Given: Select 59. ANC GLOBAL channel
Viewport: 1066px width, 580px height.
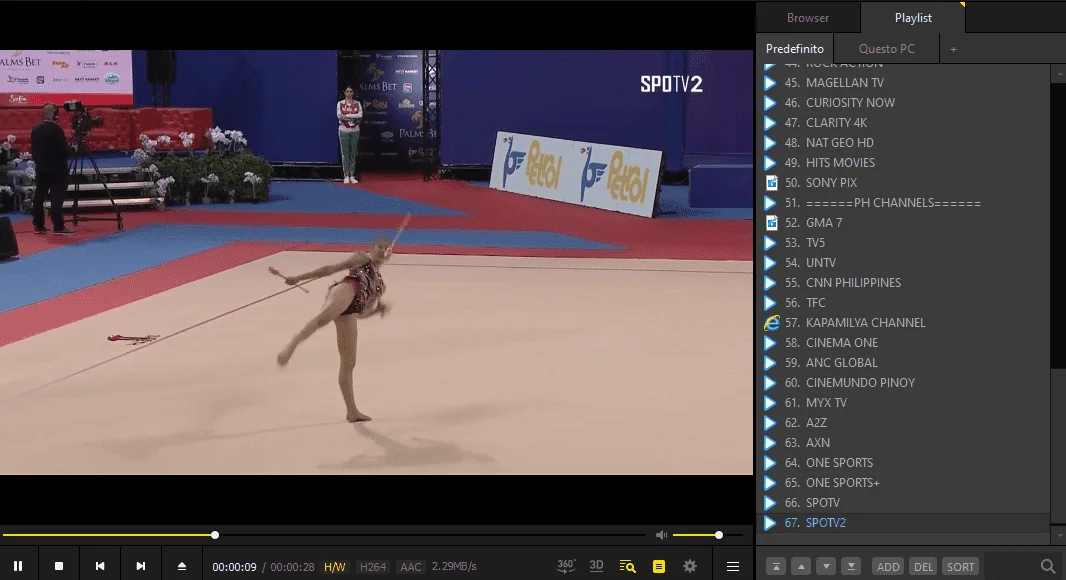Looking at the screenshot, I should (x=903, y=362).
